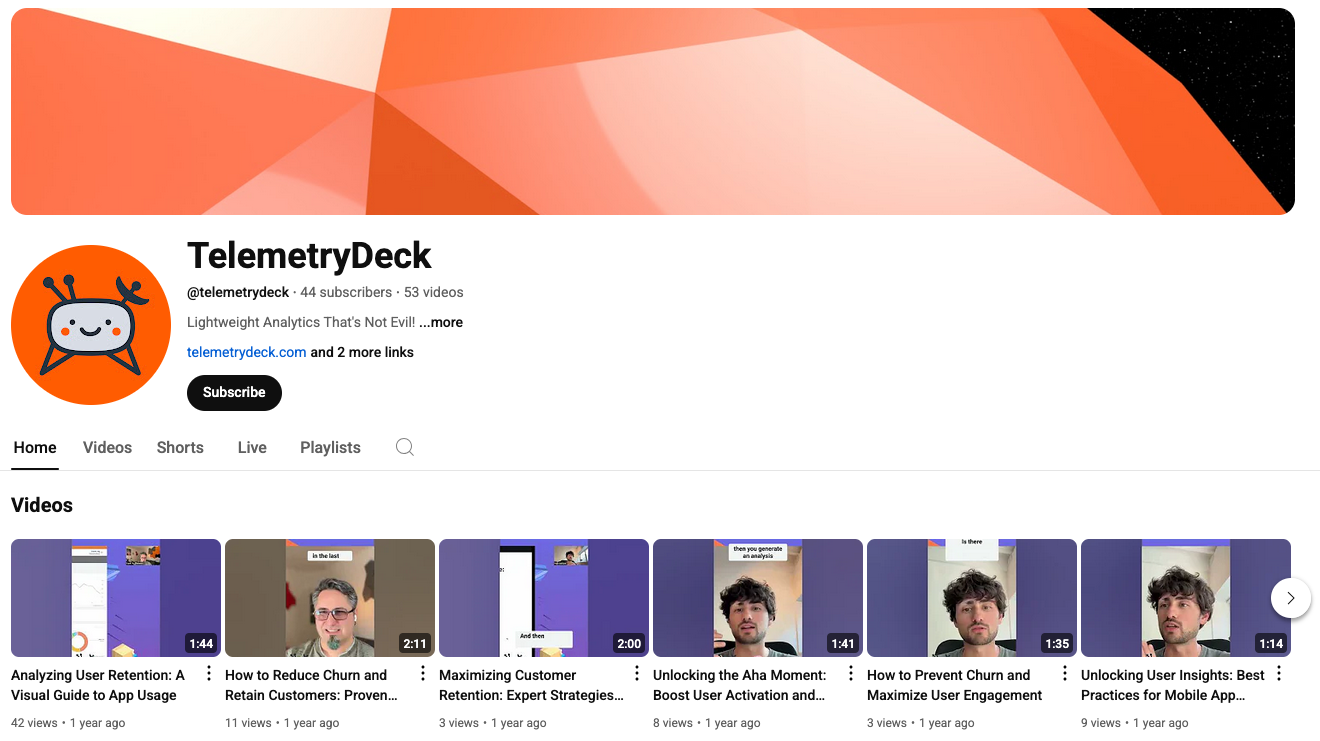This screenshot has height=741, width=1320.
Task: Open 'How to Prevent Churn and Maximize' title
Action: pyautogui.click(x=954, y=685)
